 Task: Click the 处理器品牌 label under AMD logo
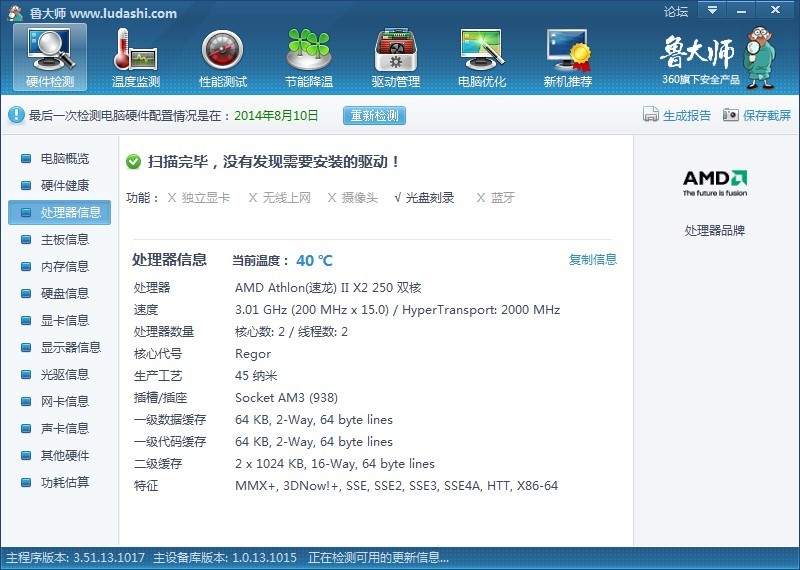point(715,231)
